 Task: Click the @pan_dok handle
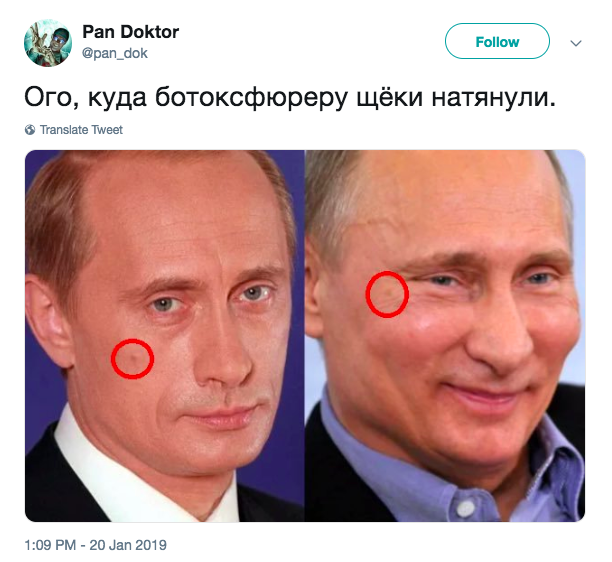(114, 53)
